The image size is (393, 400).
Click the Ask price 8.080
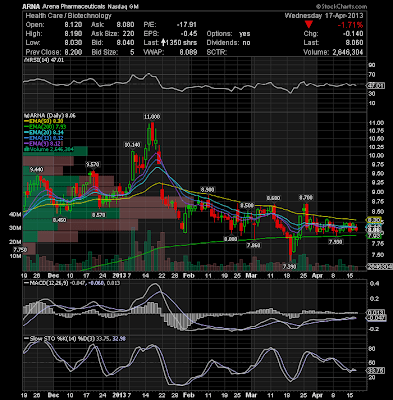[x=125, y=25]
